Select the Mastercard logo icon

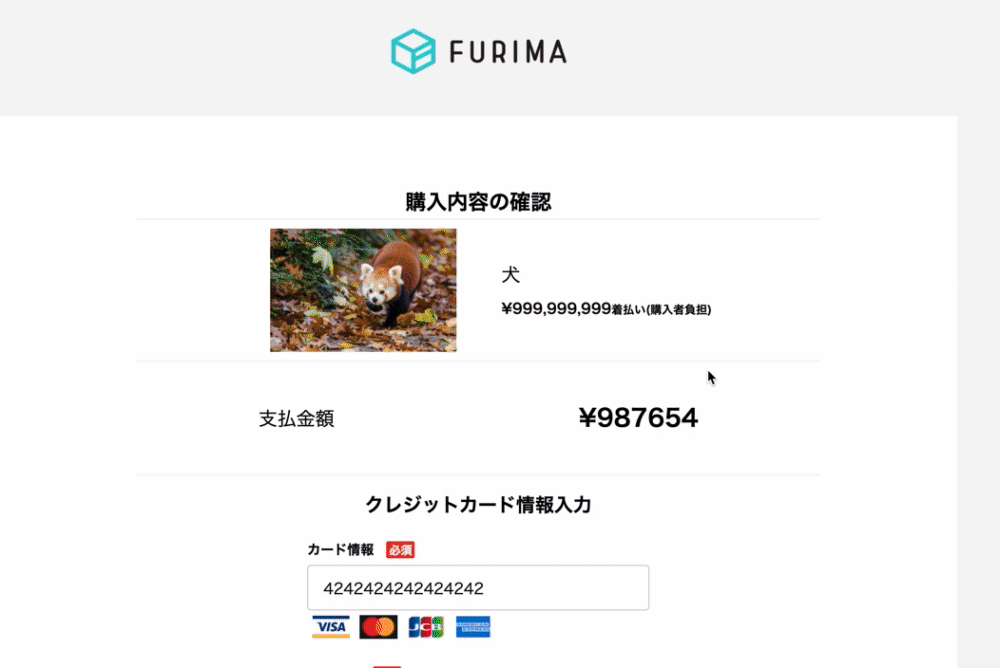378,627
